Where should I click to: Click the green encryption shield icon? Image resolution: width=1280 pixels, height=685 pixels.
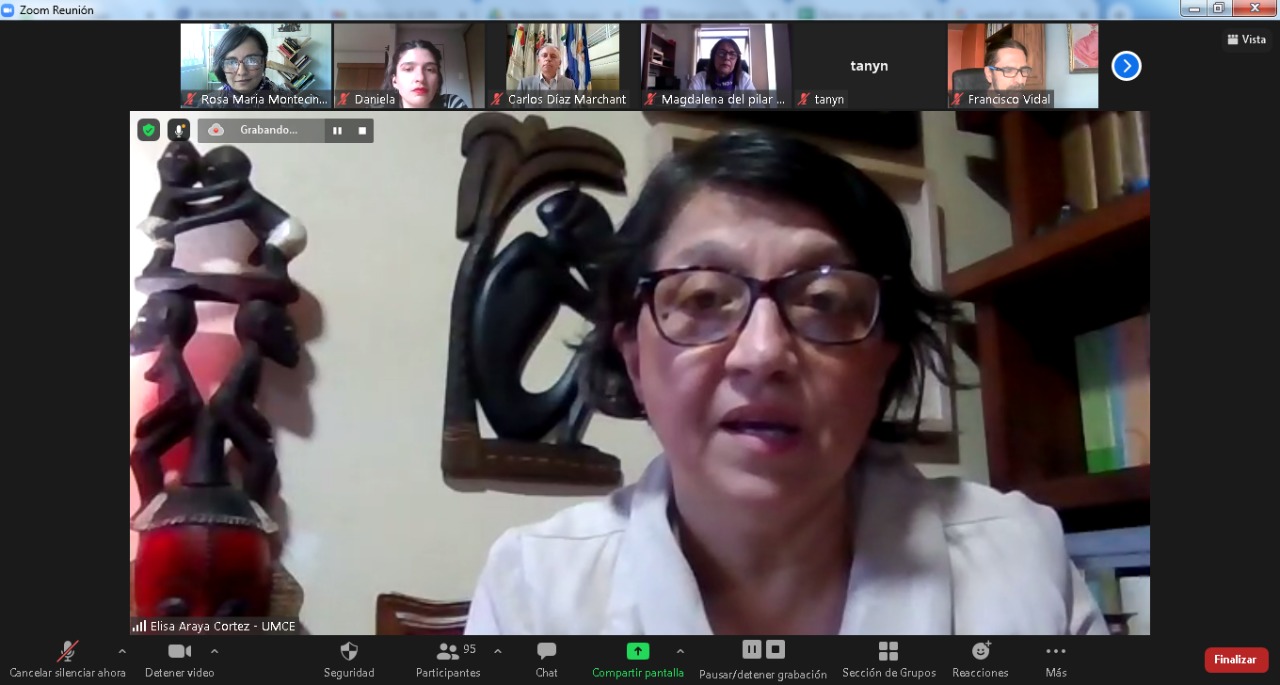[148, 130]
